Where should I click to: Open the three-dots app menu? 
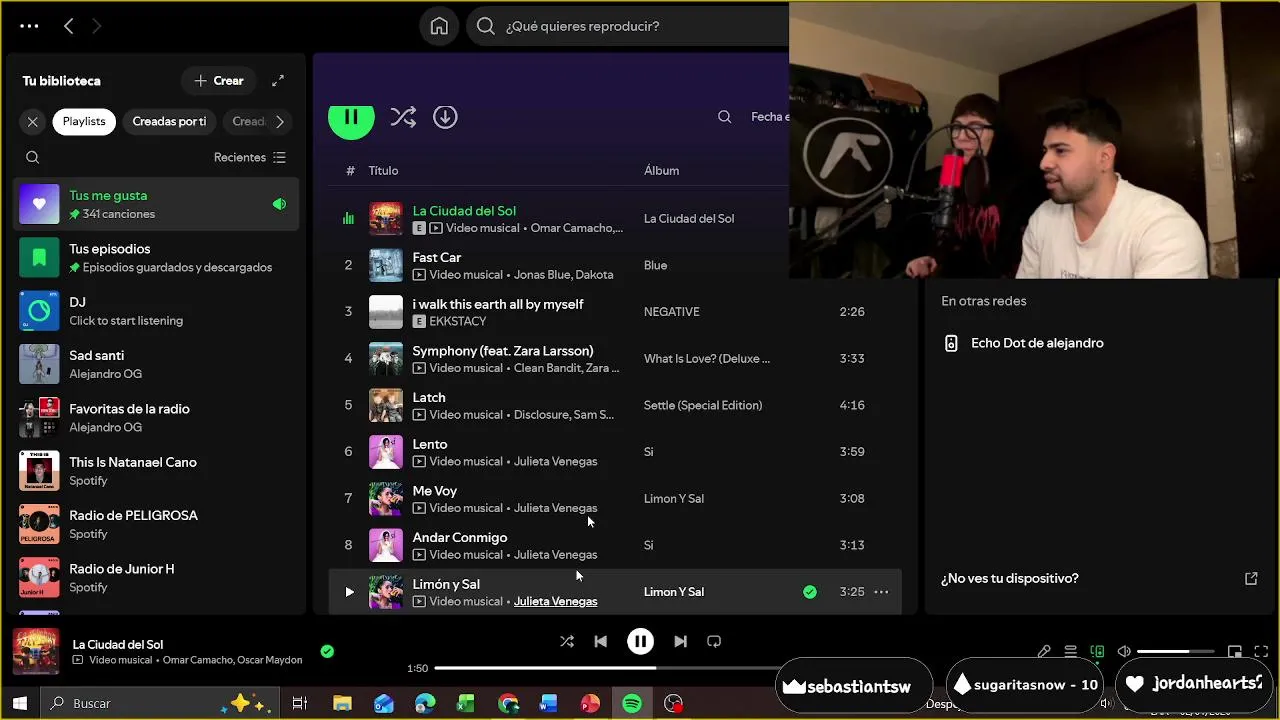click(29, 26)
